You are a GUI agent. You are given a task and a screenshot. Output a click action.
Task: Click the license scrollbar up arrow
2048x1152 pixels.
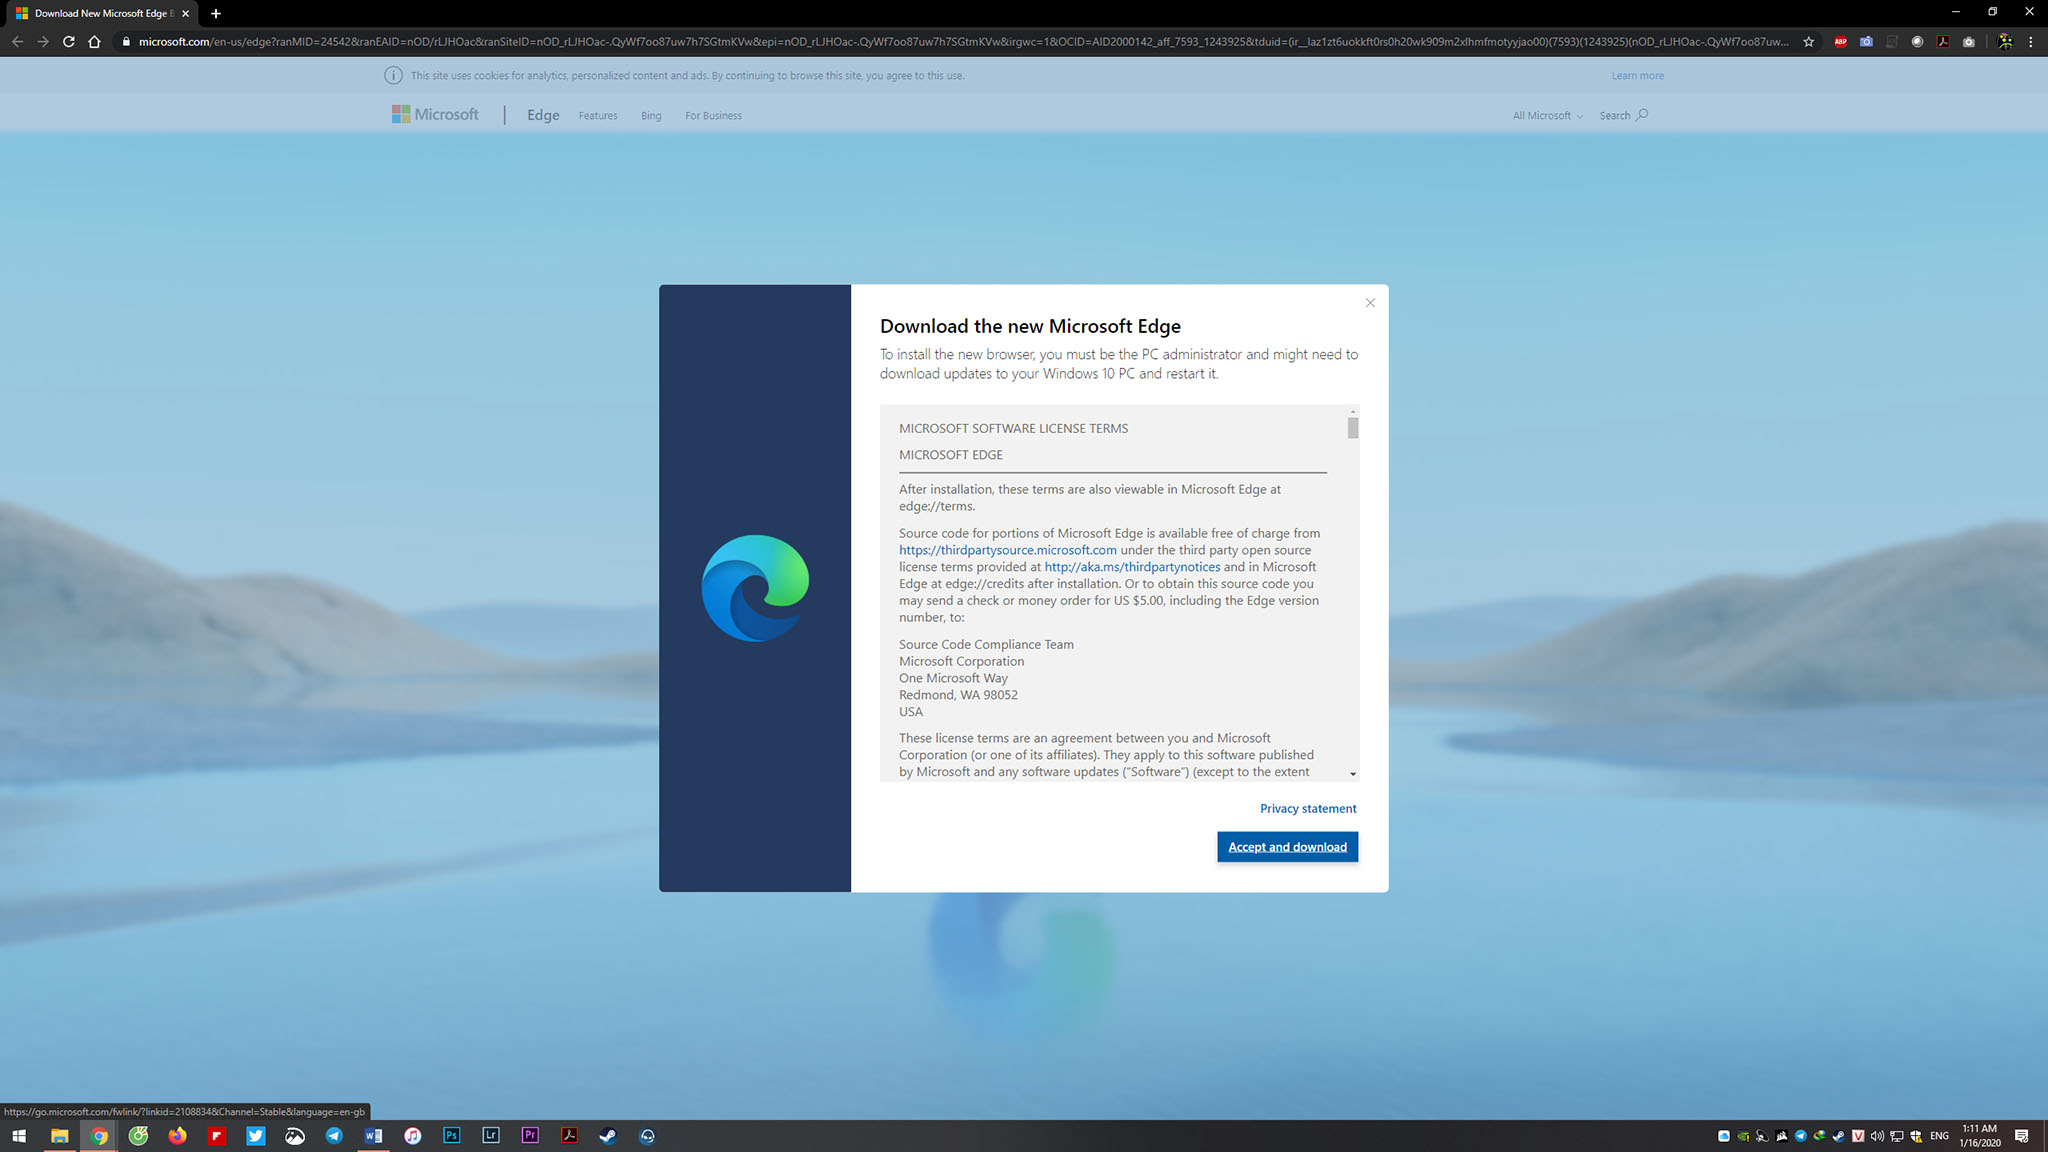[1353, 411]
